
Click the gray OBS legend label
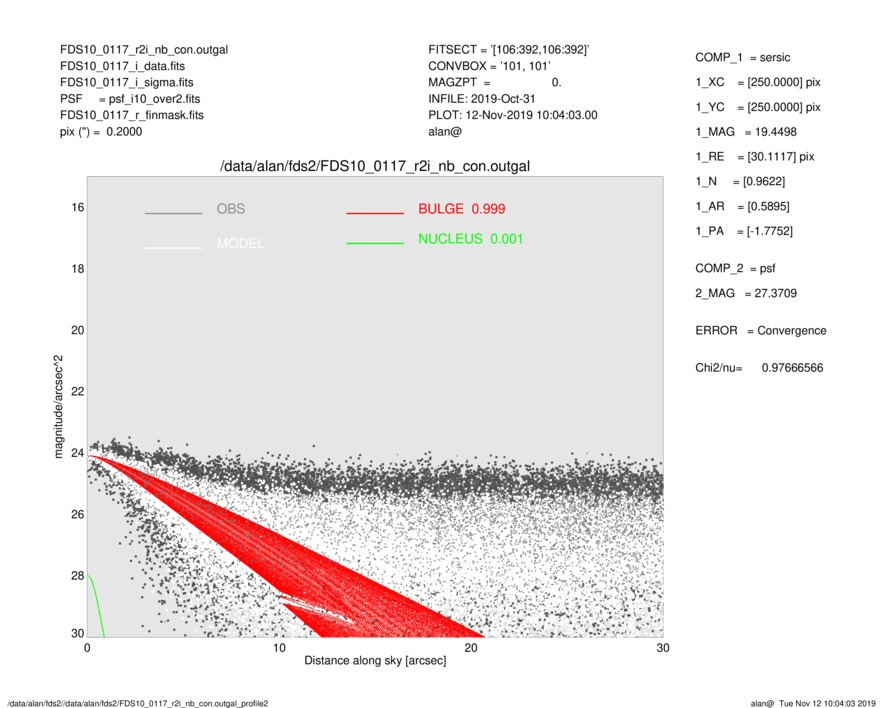pyautogui.click(x=231, y=209)
